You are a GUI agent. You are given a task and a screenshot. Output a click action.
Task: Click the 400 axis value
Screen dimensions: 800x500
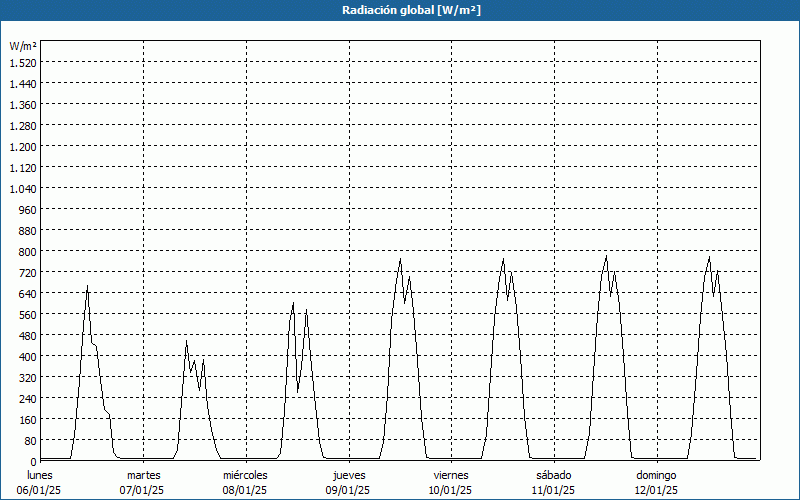28,357
